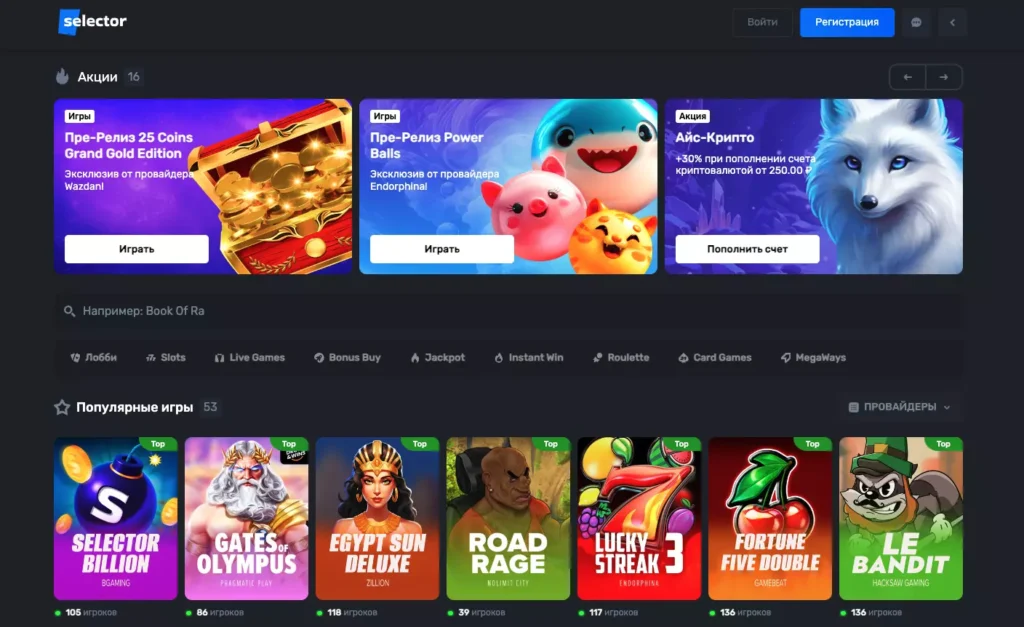1024x627 pixels.
Task: Click Пополнить счет on the Айс-Крипто banner
Action: pos(747,249)
